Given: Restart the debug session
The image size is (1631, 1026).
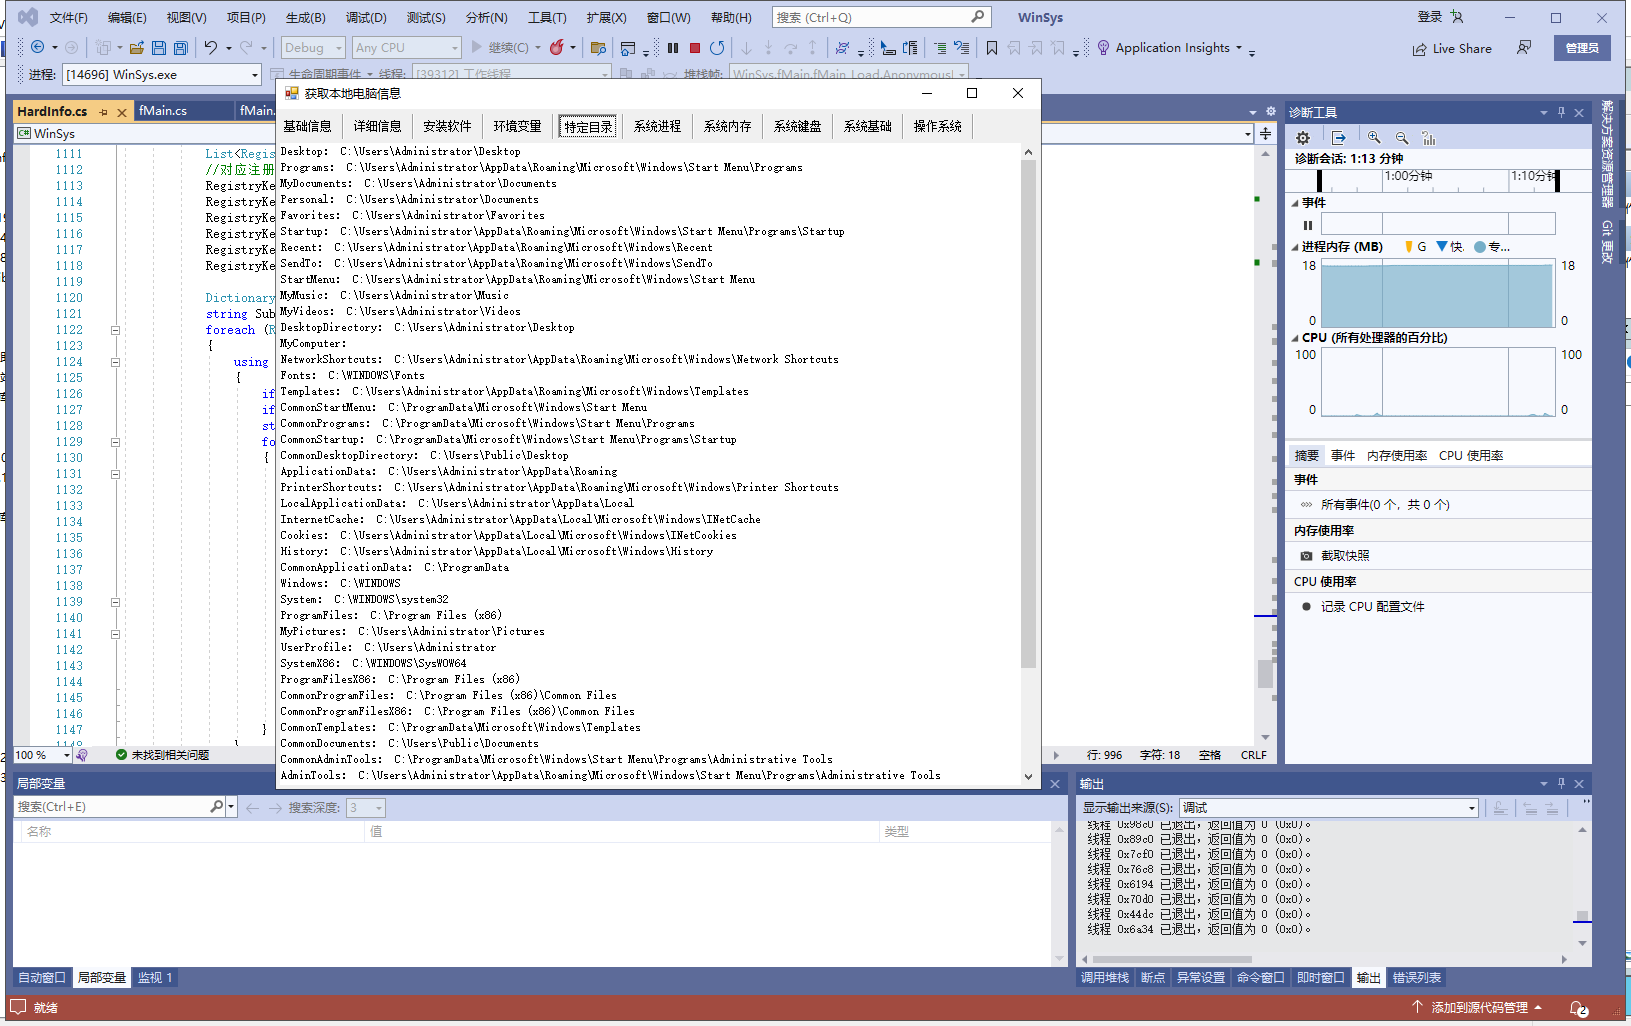Looking at the screenshot, I should coord(717,47).
